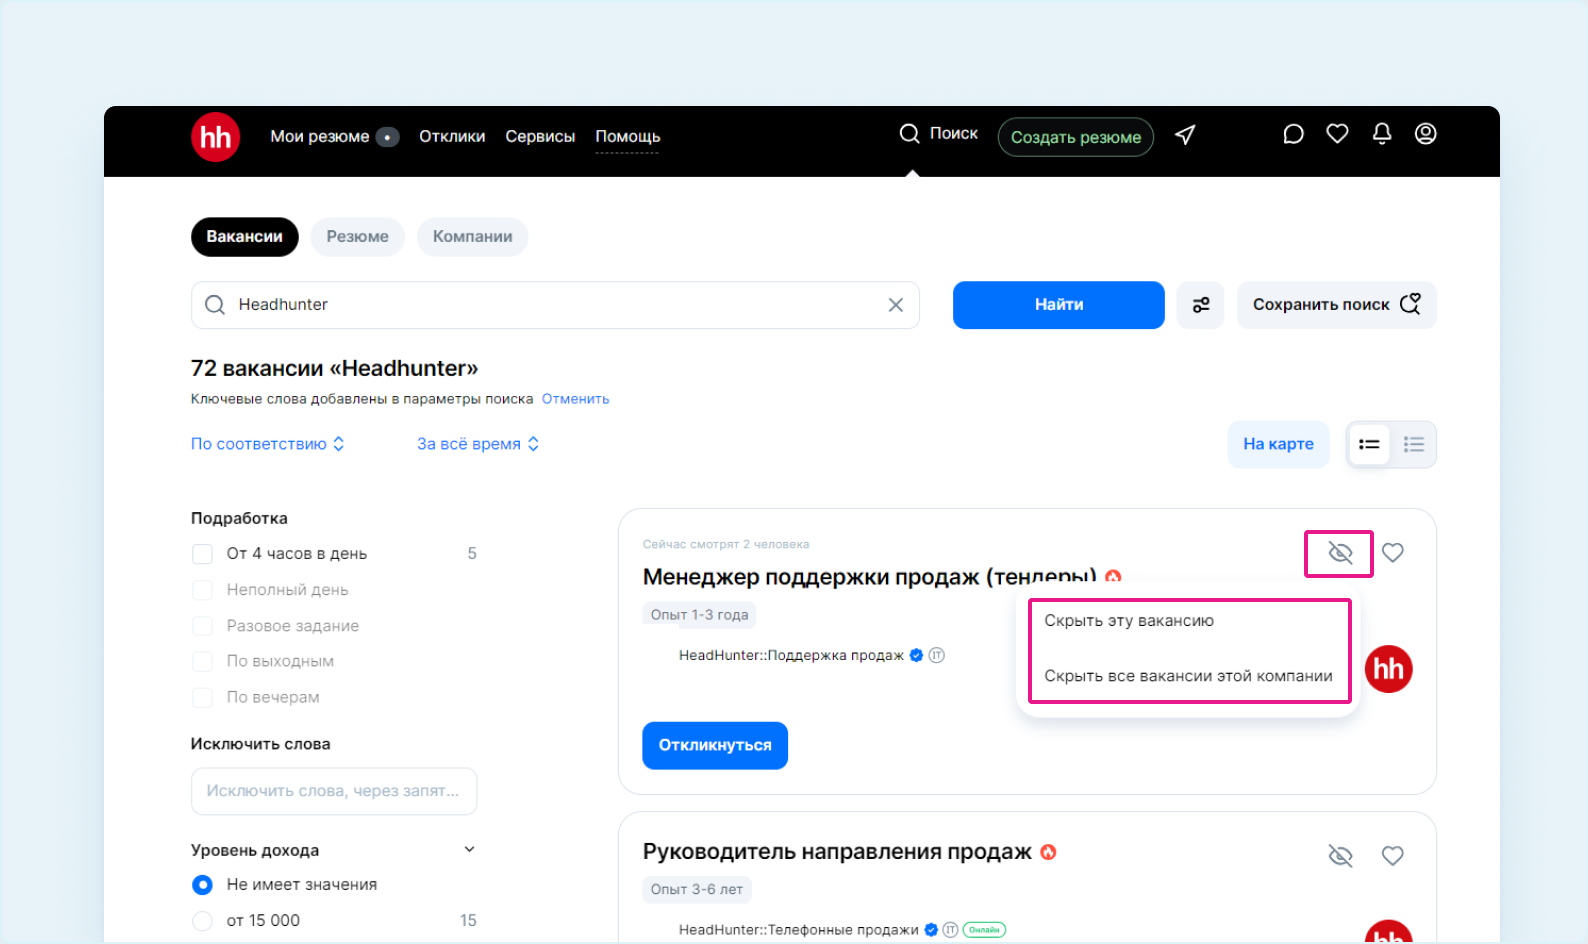Open Сервисы menu
Viewport: 1588px width, 944px height.
[x=540, y=137]
